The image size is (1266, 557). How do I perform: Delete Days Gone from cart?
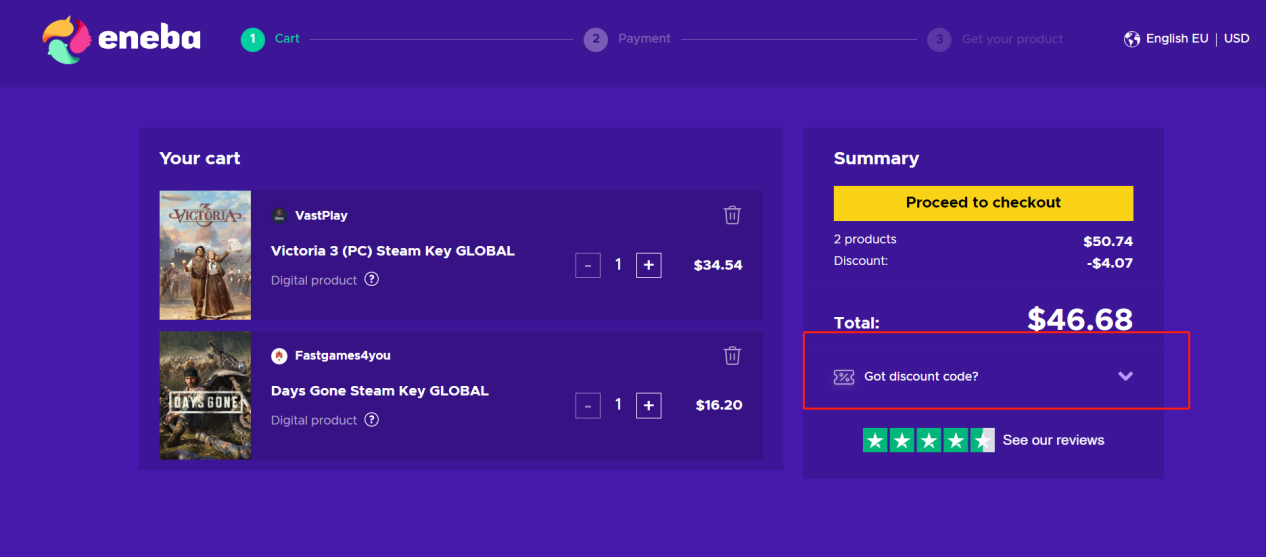732,355
